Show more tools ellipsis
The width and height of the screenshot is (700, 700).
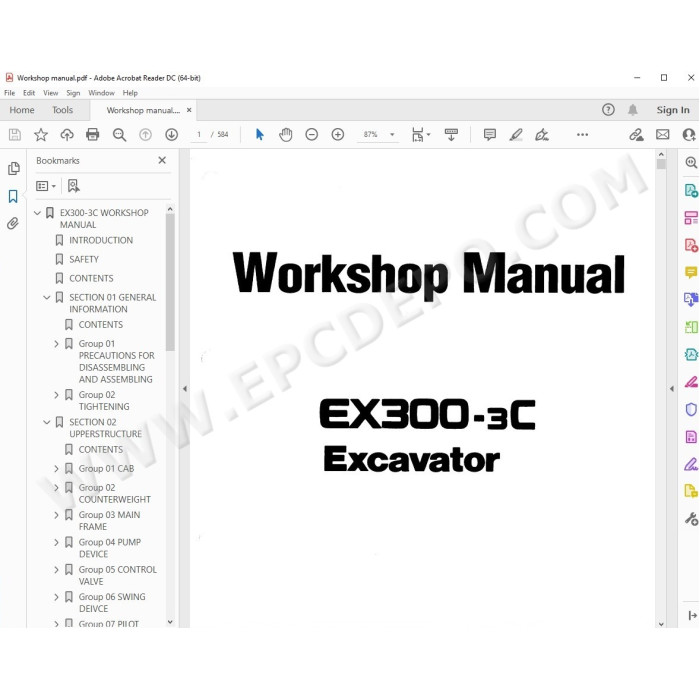pos(582,134)
